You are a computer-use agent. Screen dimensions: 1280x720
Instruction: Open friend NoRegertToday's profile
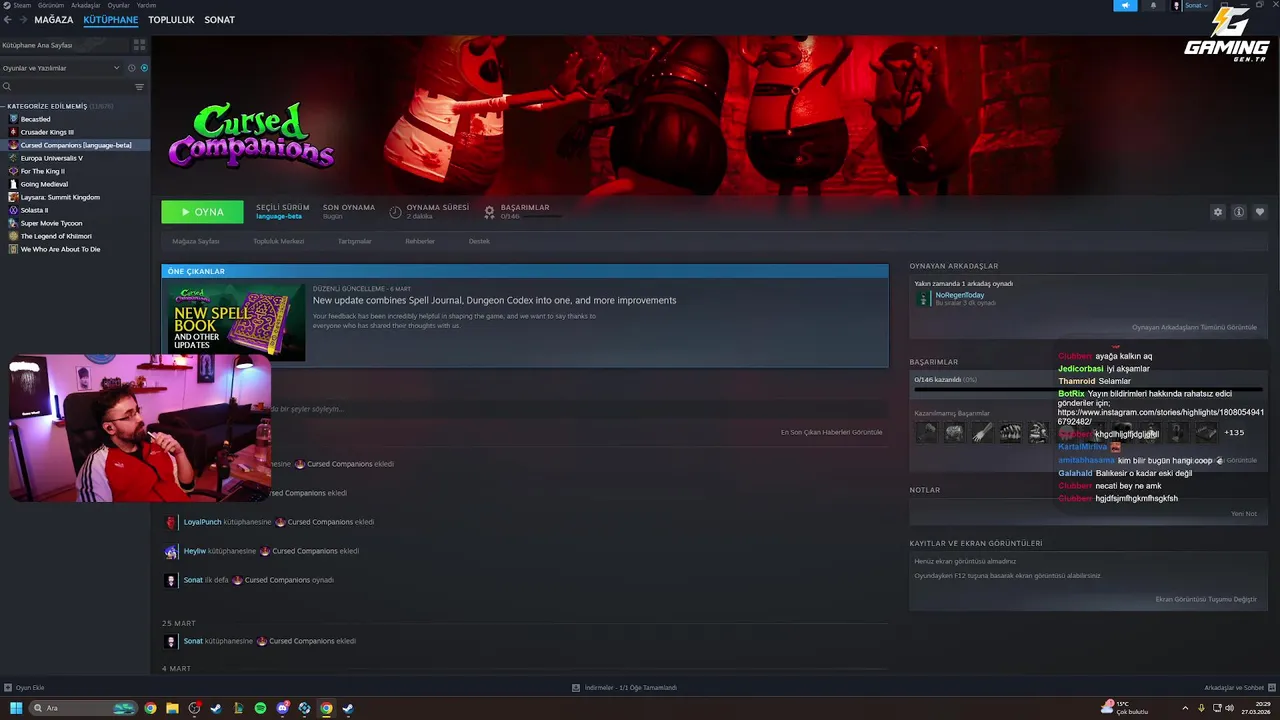pos(960,295)
